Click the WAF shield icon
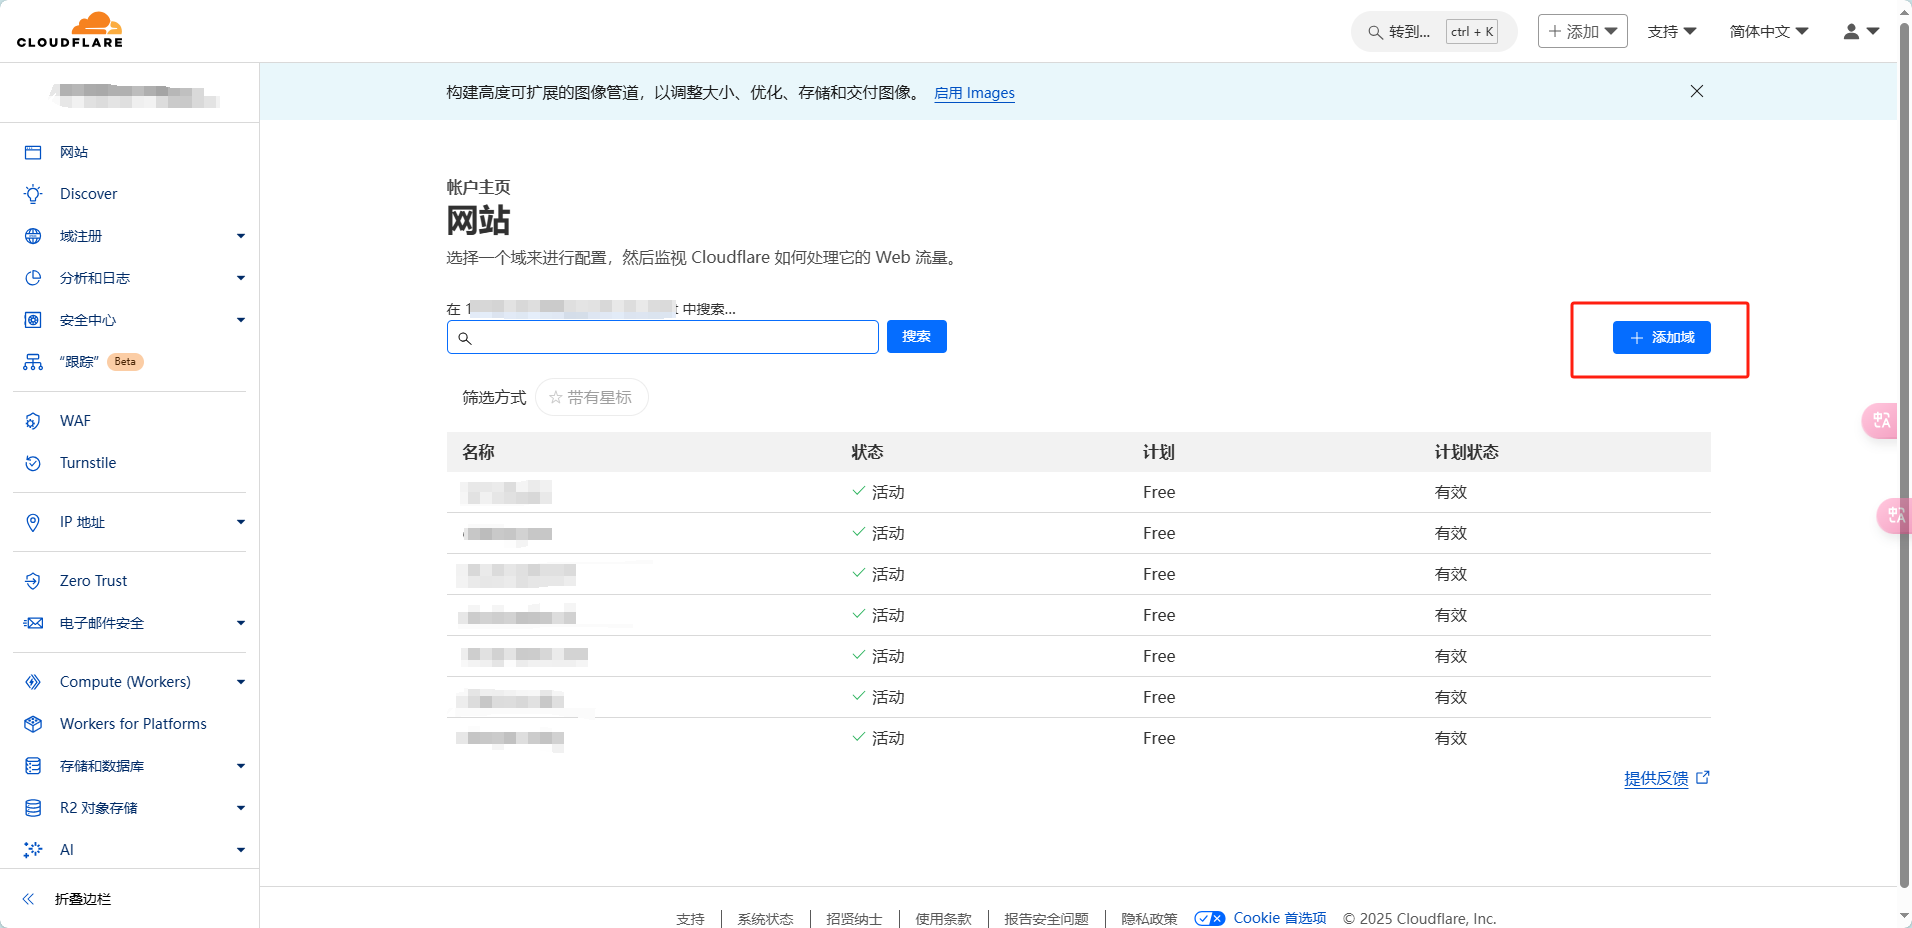Image resolution: width=1912 pixels, height=928 pixels. (33, 421)
